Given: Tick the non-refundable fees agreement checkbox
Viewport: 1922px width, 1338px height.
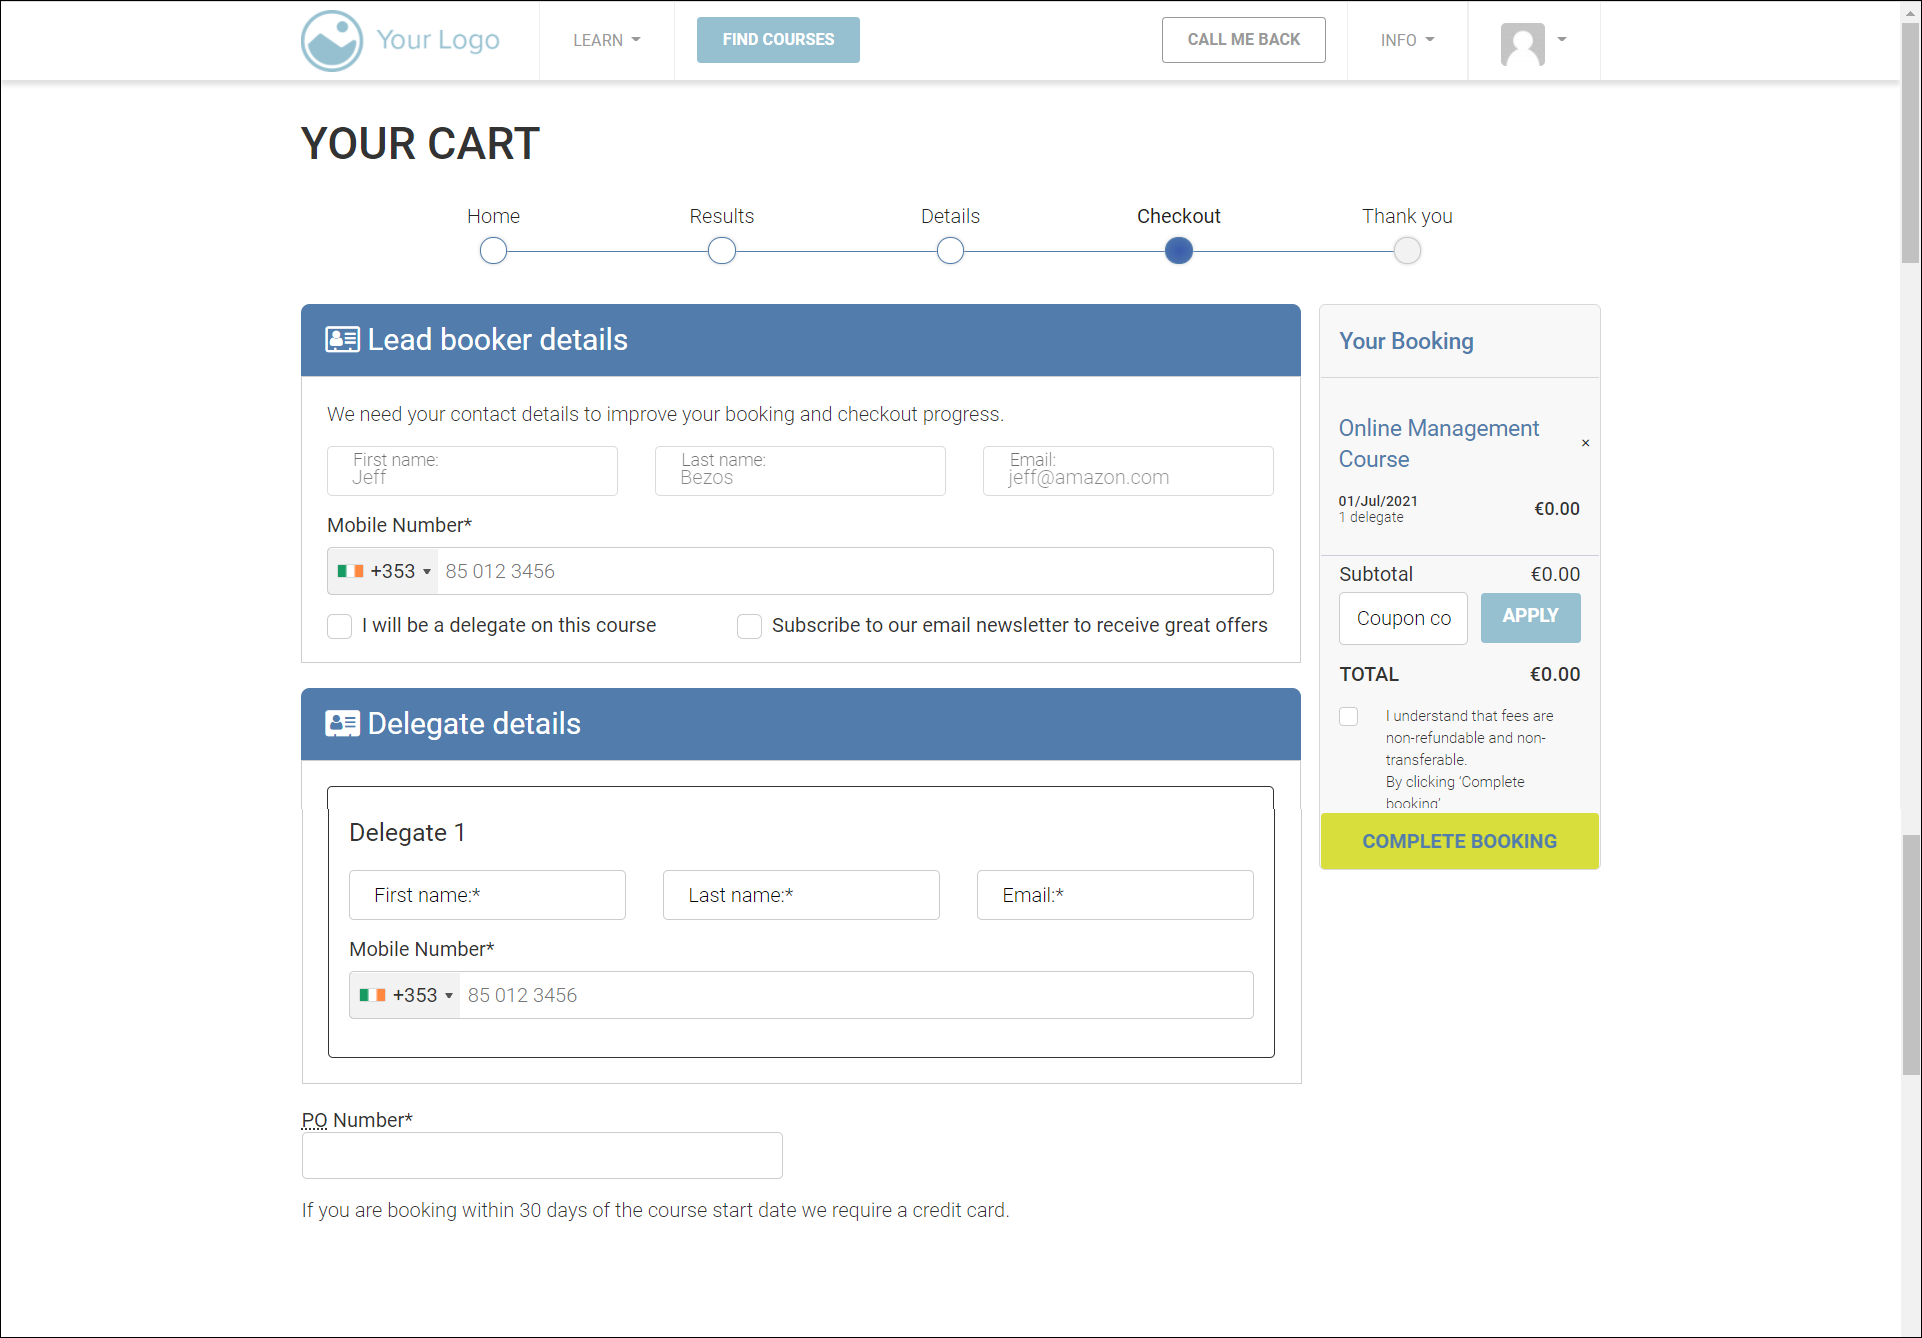Looking at the screenshot, I should [x=1349, y=717].
